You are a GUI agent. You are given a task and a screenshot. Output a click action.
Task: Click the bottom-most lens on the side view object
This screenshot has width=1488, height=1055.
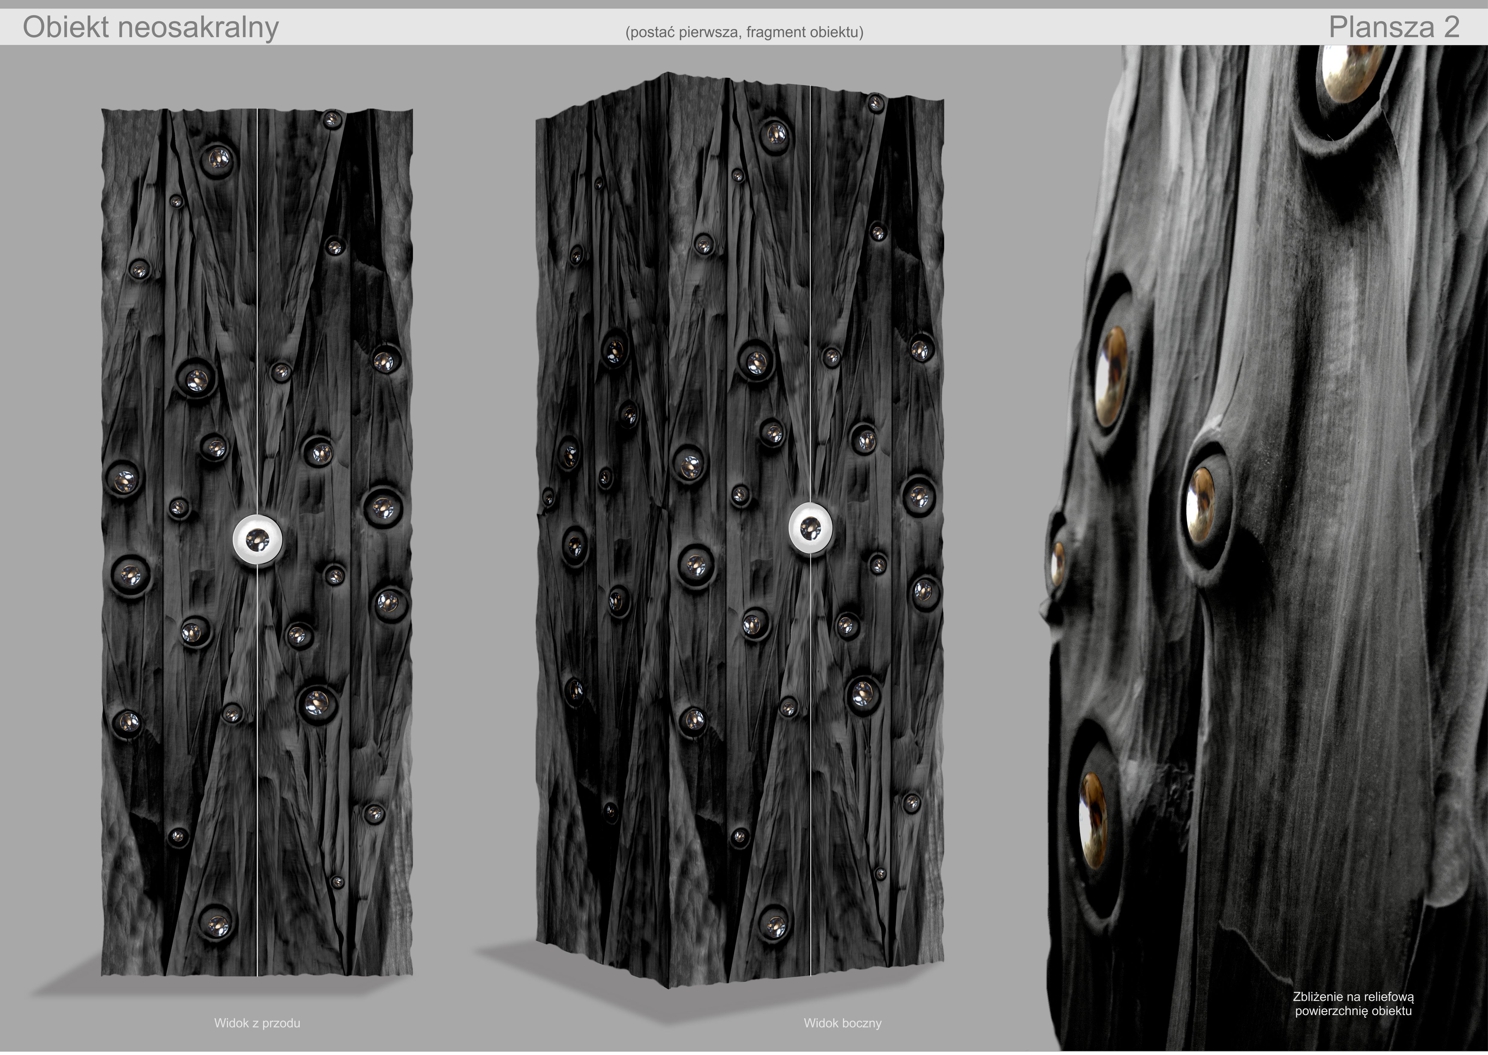pyautogui.click(x=773, y=922)
